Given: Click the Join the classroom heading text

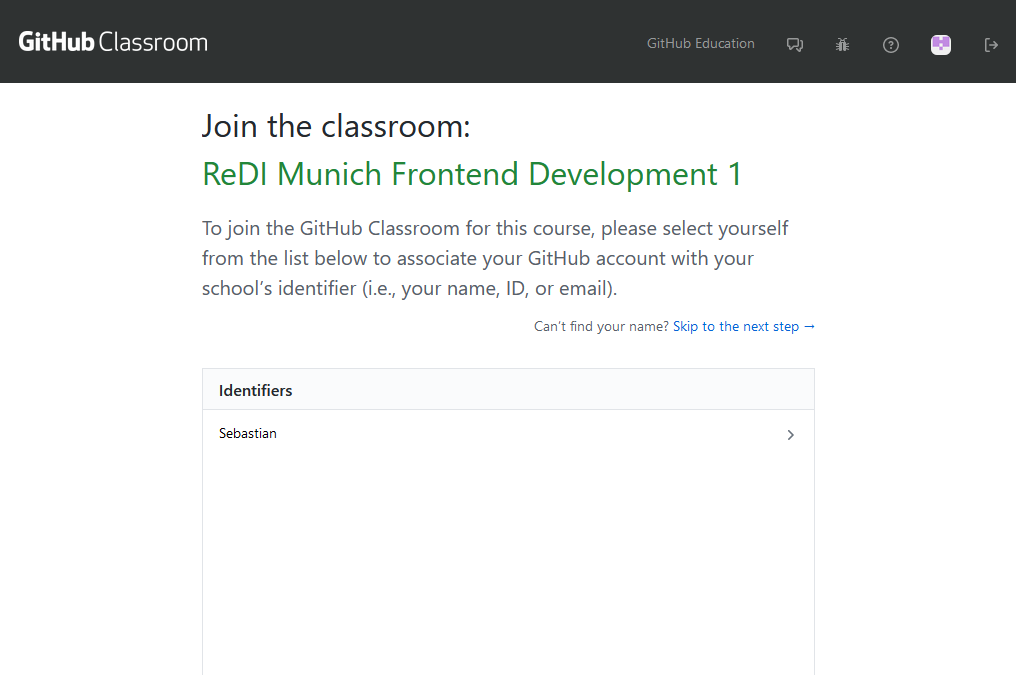Looking at the screenshot, I should coord(335,125).
